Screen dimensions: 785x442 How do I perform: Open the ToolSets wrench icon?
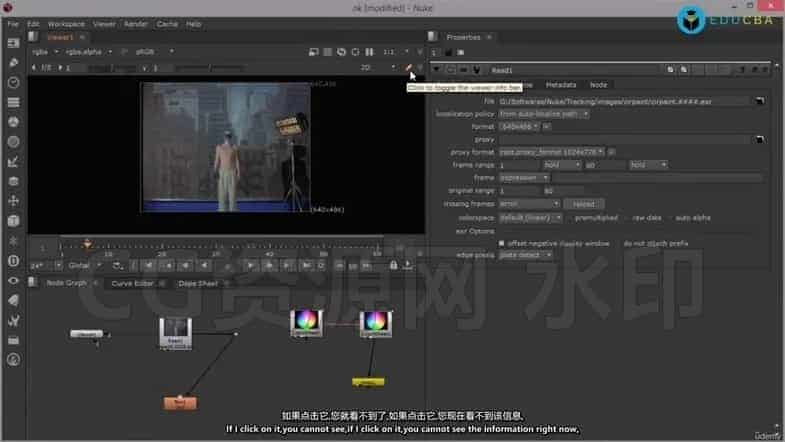click(x=14, y=320)
